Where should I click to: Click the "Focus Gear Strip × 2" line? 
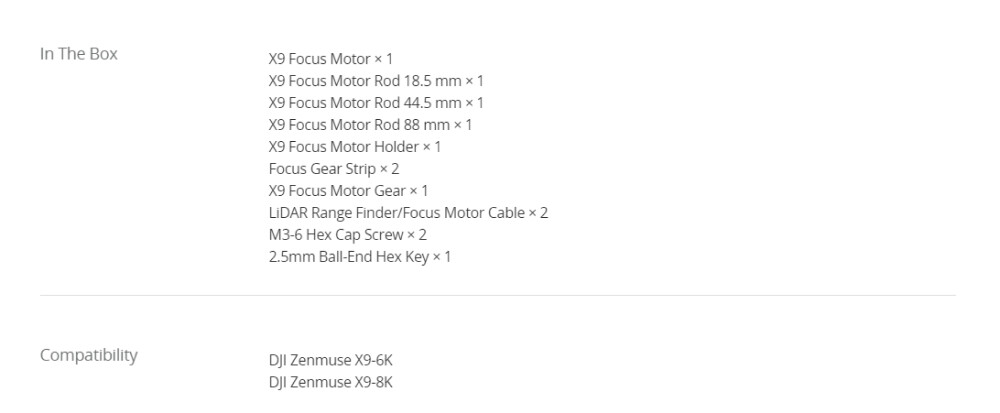pos(334,168)
